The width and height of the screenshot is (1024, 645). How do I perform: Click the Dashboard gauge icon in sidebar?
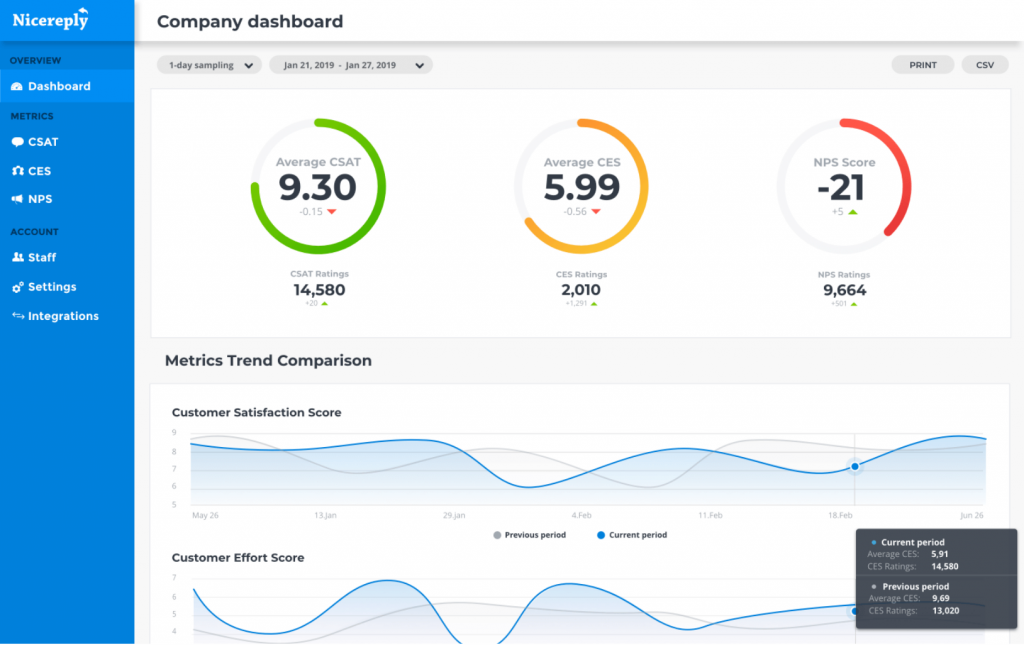click(17, 87)
